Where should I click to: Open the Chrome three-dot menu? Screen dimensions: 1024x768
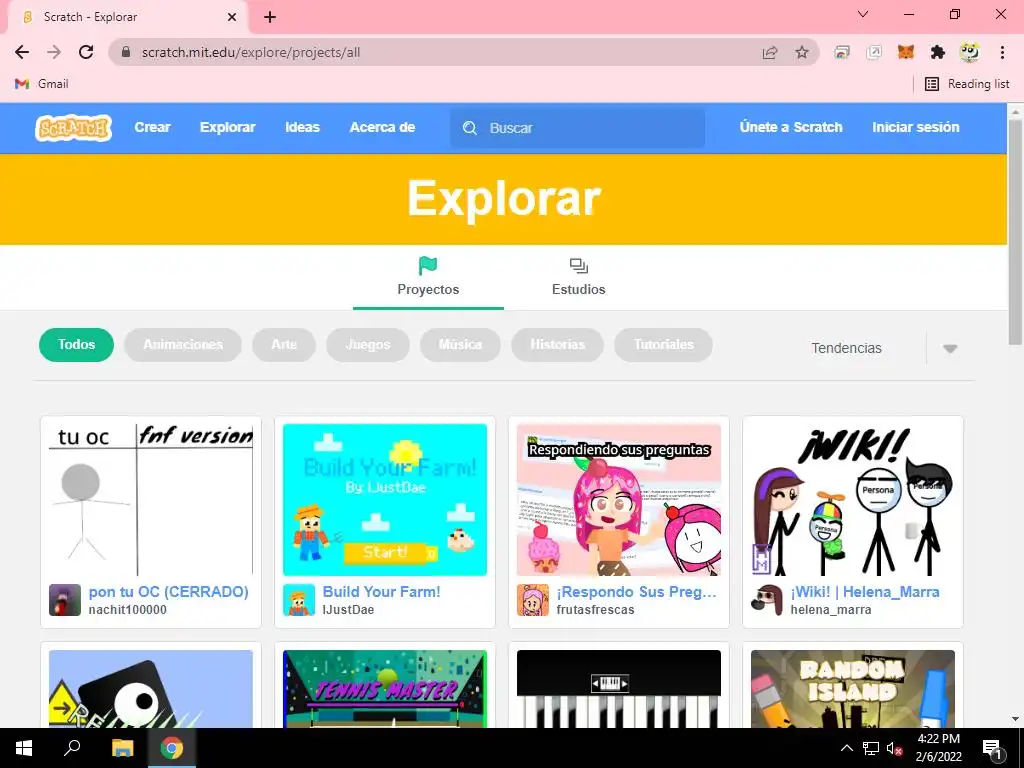click(x=1002, y=52)
